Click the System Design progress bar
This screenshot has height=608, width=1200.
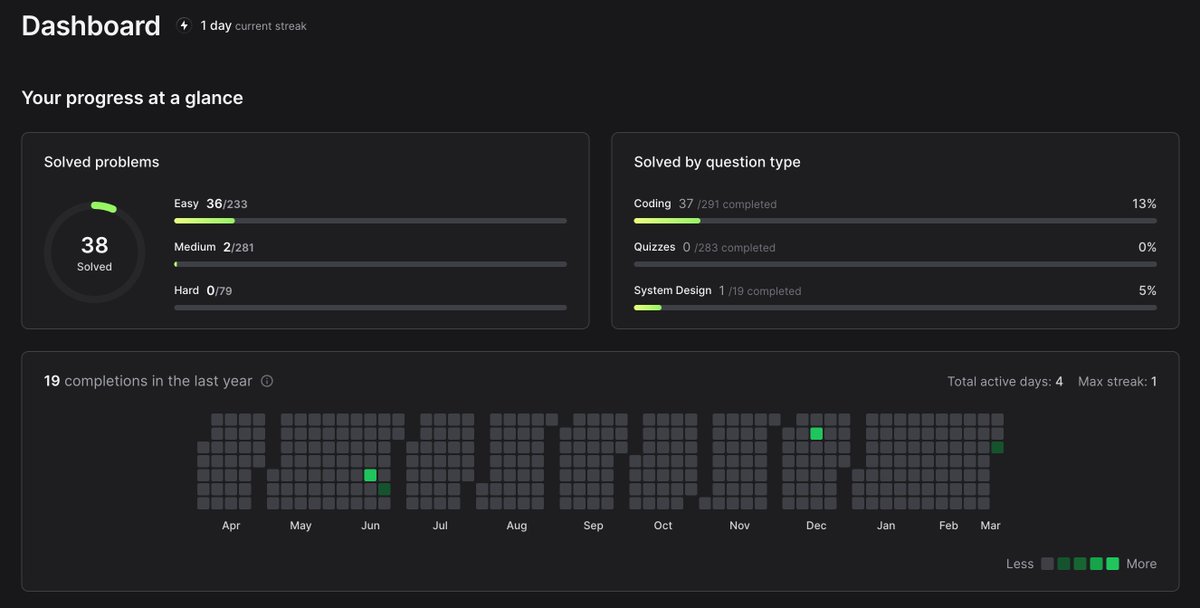[895, 307]
